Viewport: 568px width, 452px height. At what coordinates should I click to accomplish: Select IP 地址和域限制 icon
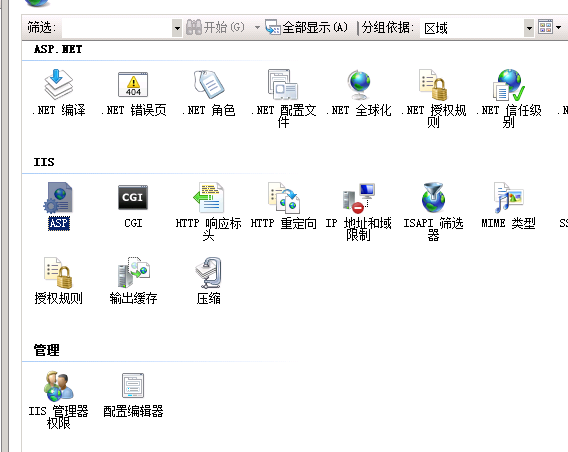click(358, 198)
